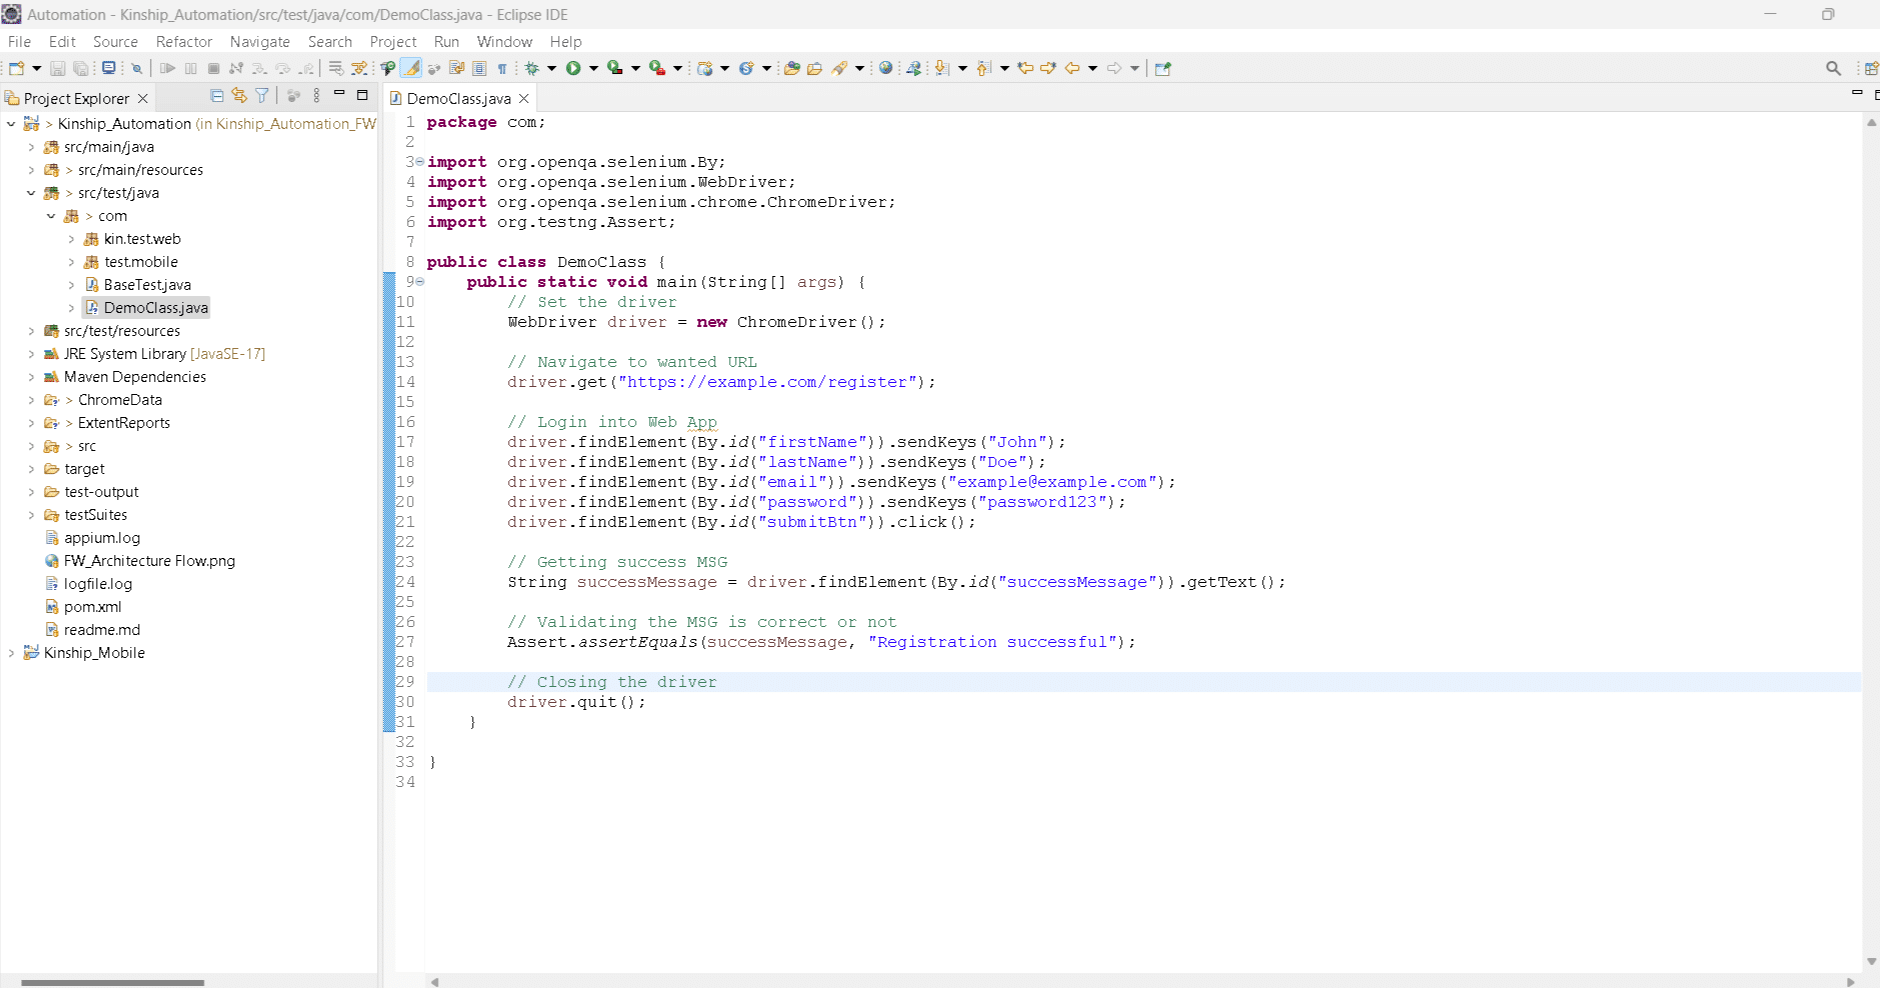Click the Terminate stop icon
This screenshot has width=1880, height=988.
213,68
